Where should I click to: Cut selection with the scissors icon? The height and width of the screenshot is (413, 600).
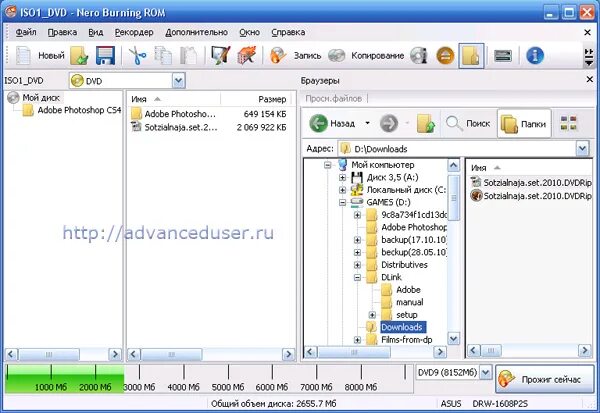pos(137,56)
